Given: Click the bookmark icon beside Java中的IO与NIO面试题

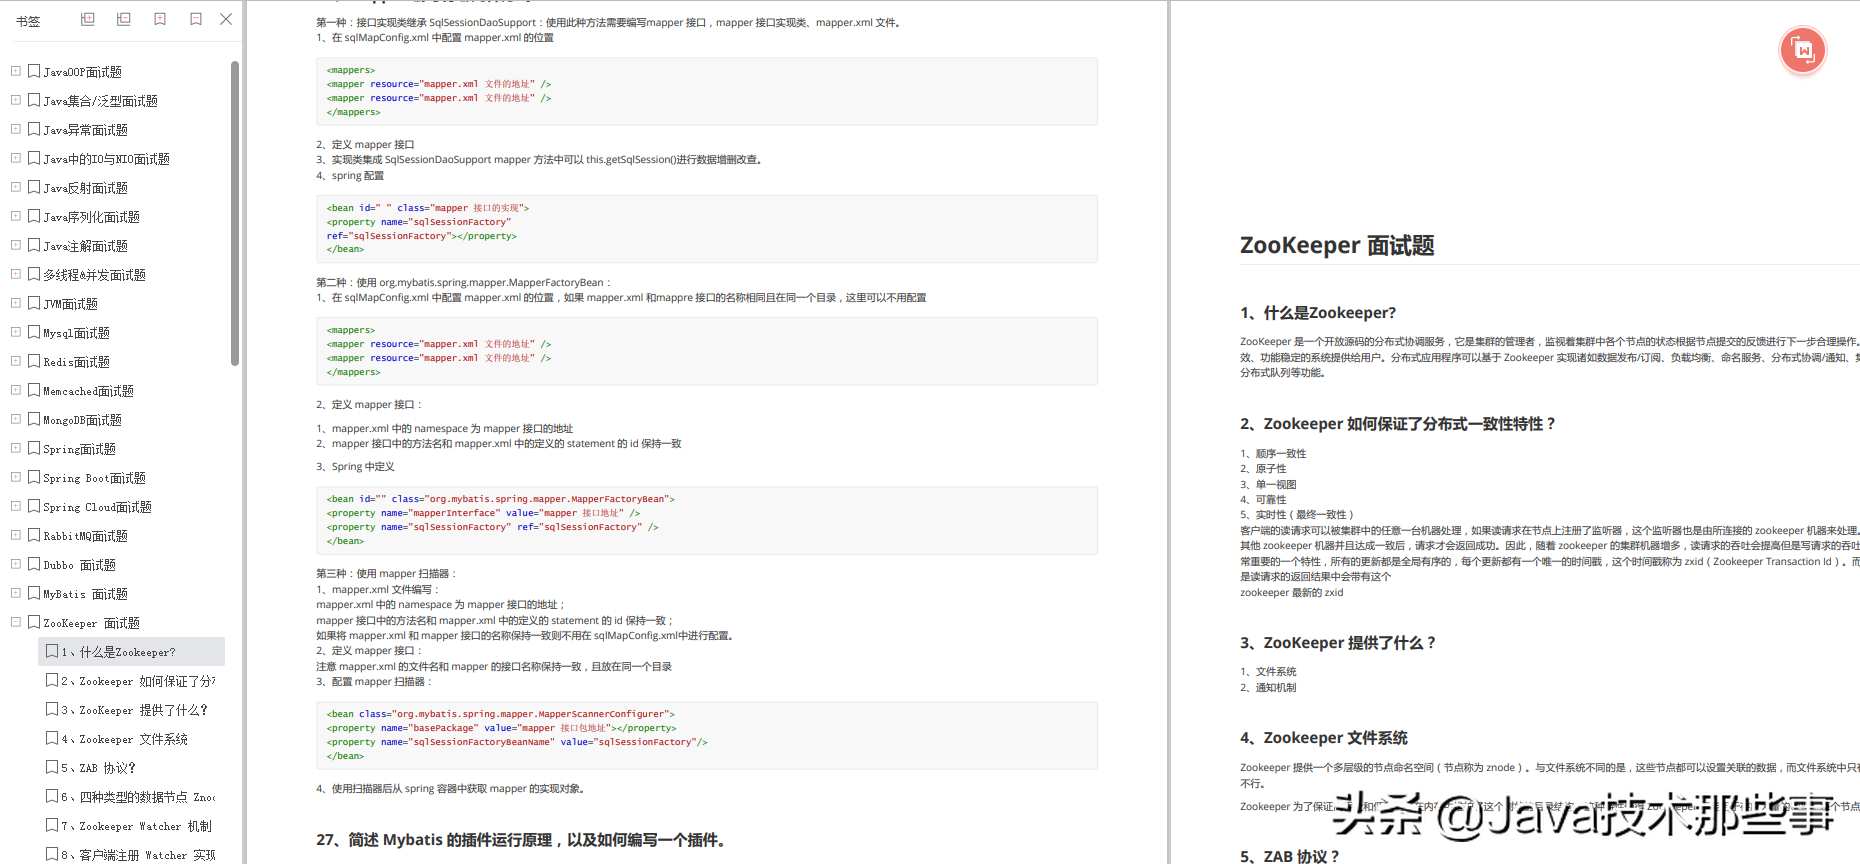Looking at the screenshot, I should tap(34, 158).
